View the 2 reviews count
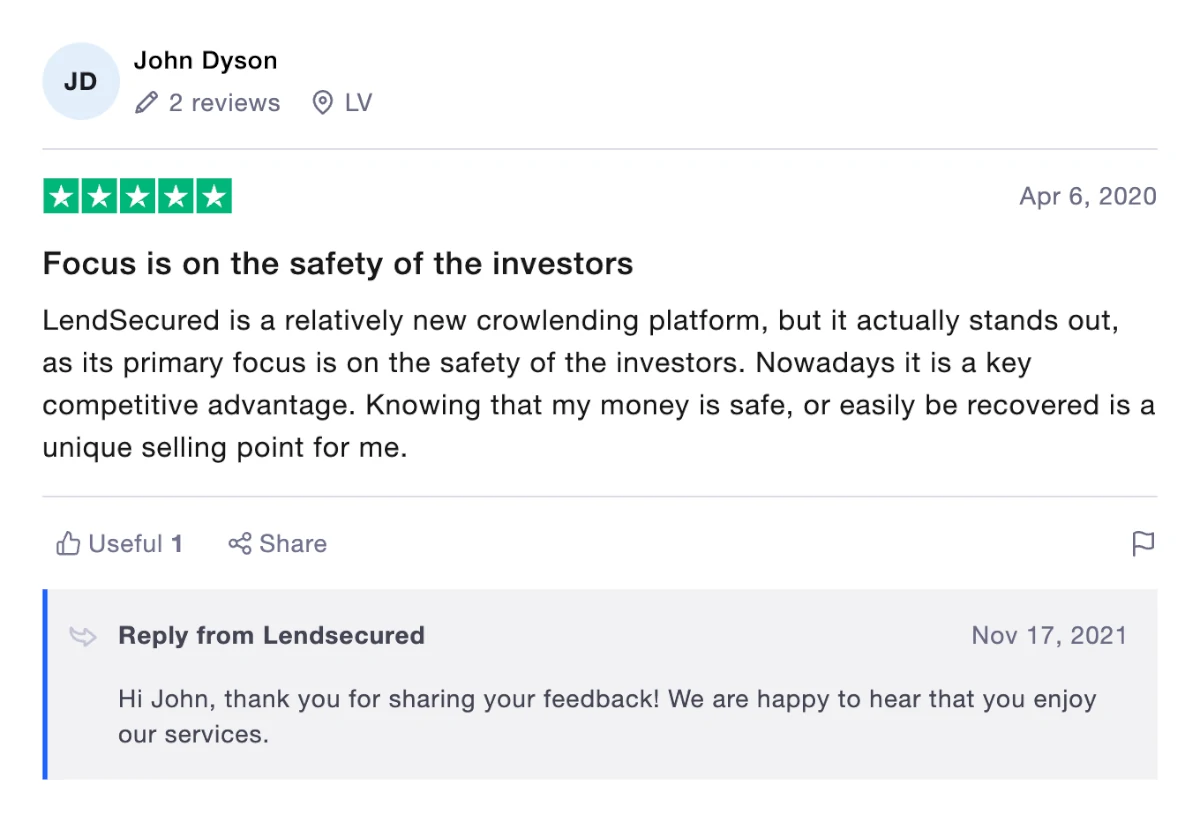Viewport: 1200px width, 822px height. (224, 103)
